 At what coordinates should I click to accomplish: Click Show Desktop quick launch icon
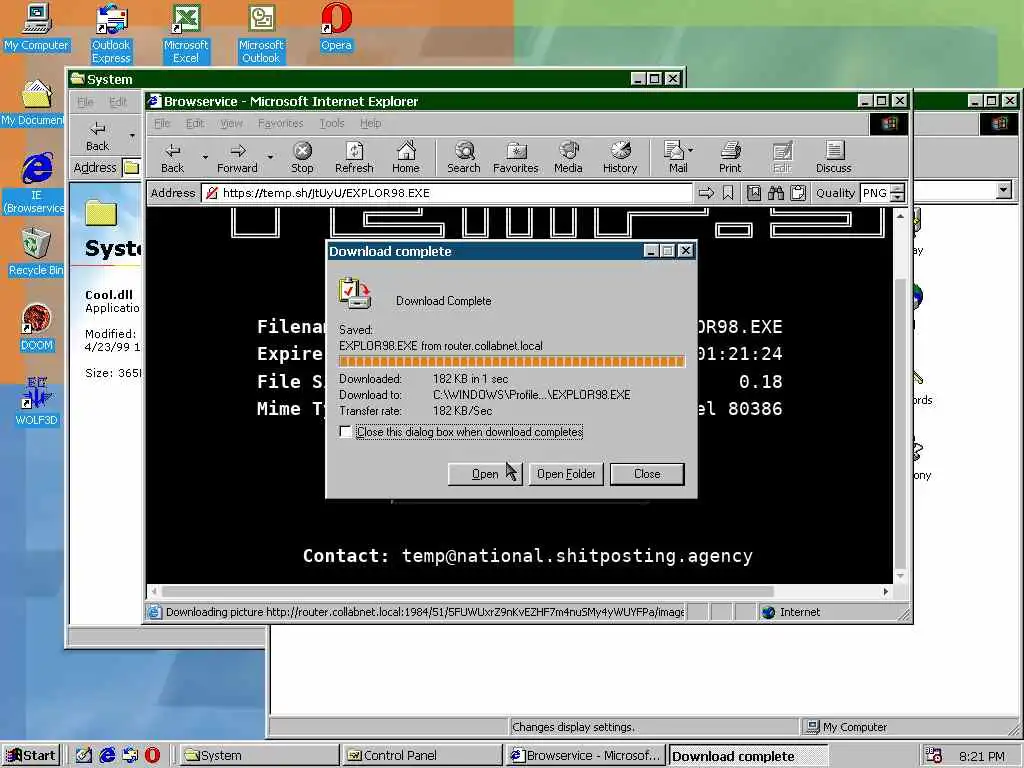(x=84, y=755)
